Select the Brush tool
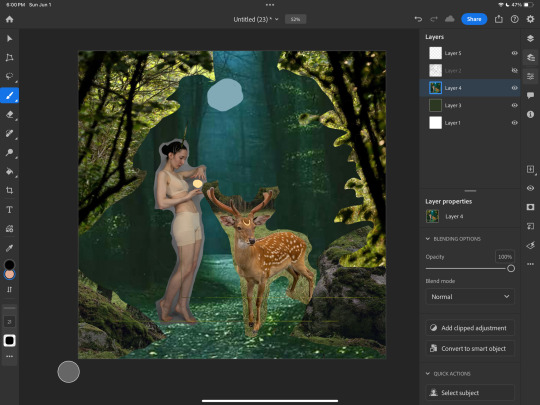540x405 pixels. [x=10, y=95]
